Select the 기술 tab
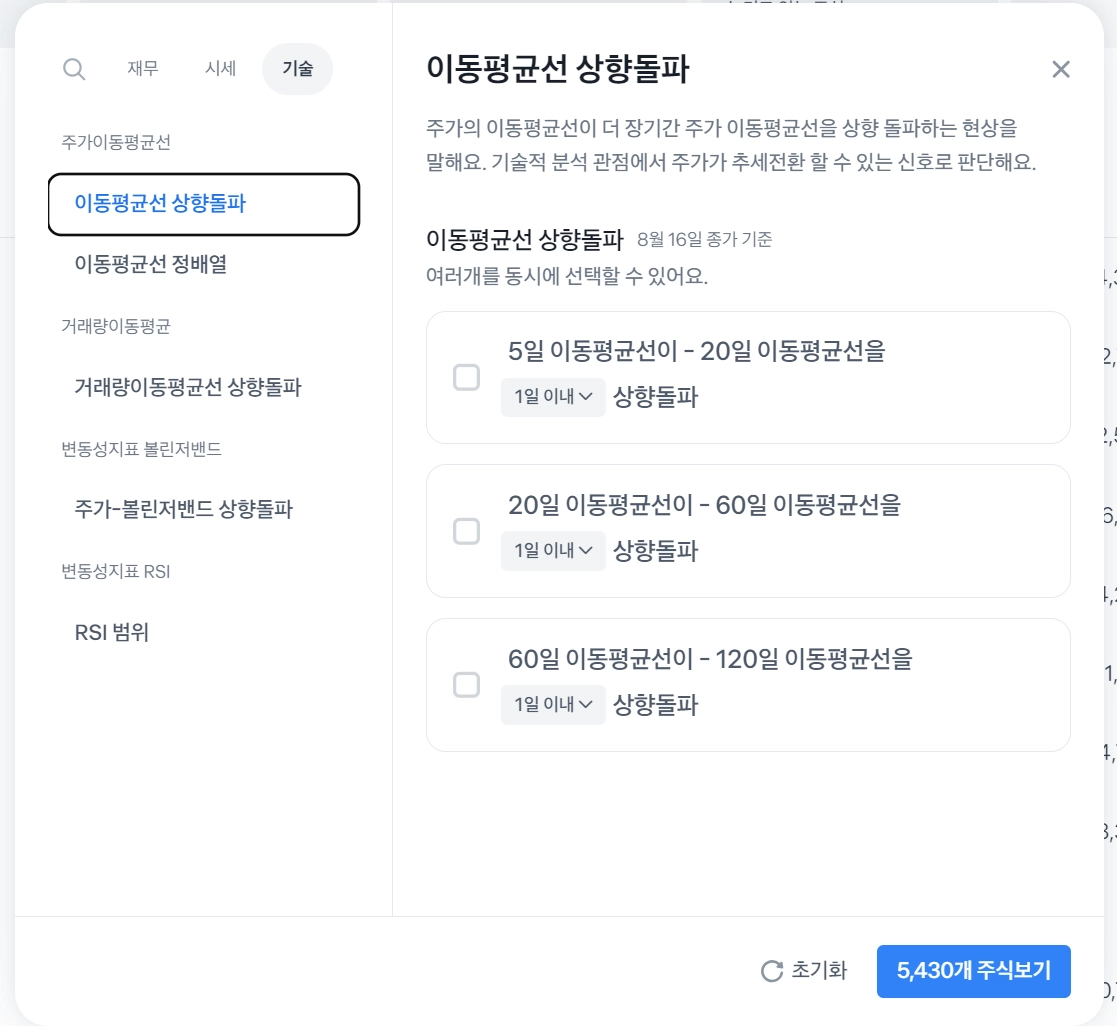Screen dimensions: 1117x1026 point(297,69)
